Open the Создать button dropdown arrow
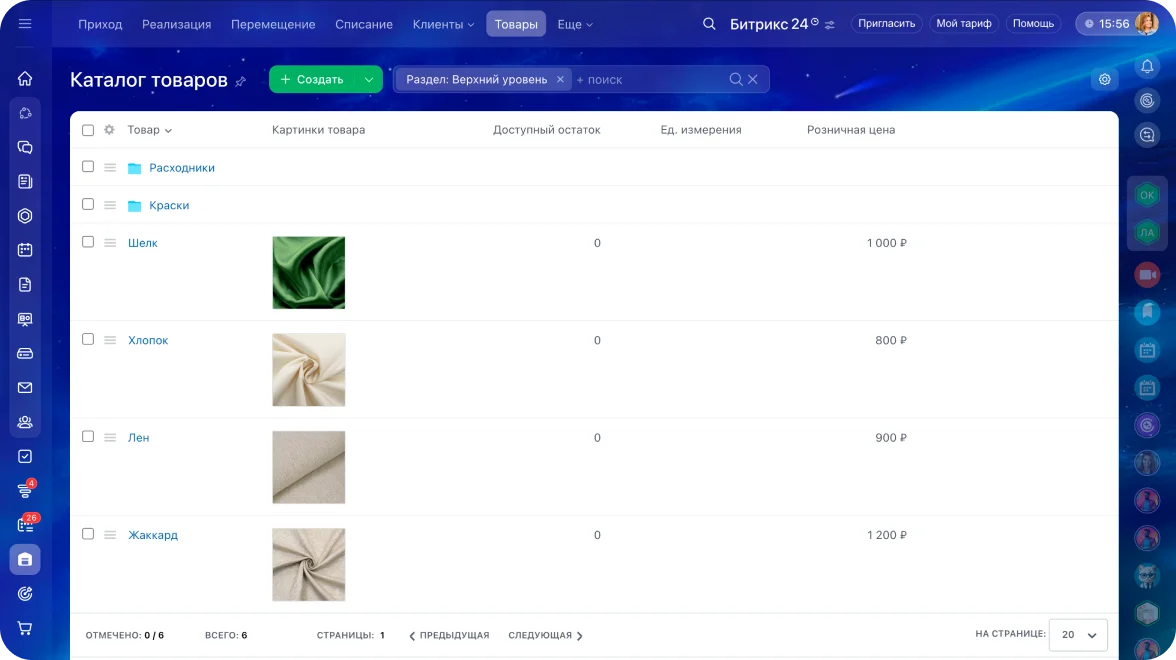 coord(368,78)
